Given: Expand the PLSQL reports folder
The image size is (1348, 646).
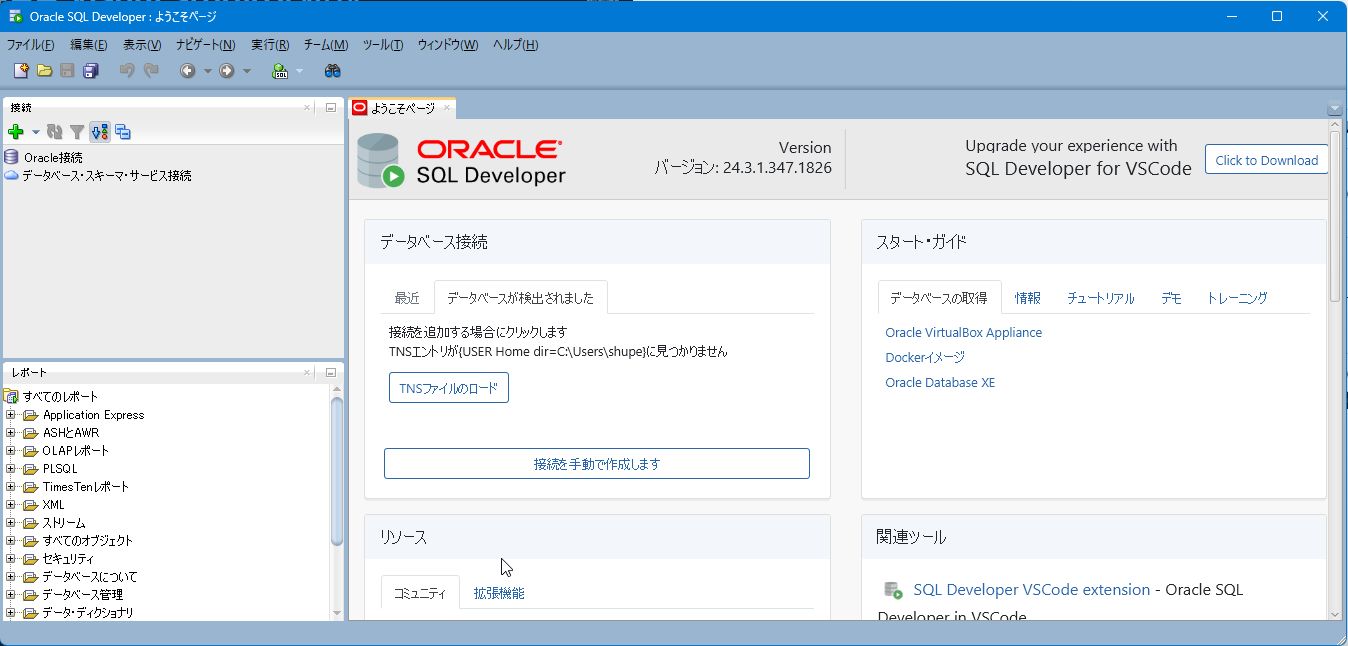Looking at the screenshot, I should click(9, 468).
